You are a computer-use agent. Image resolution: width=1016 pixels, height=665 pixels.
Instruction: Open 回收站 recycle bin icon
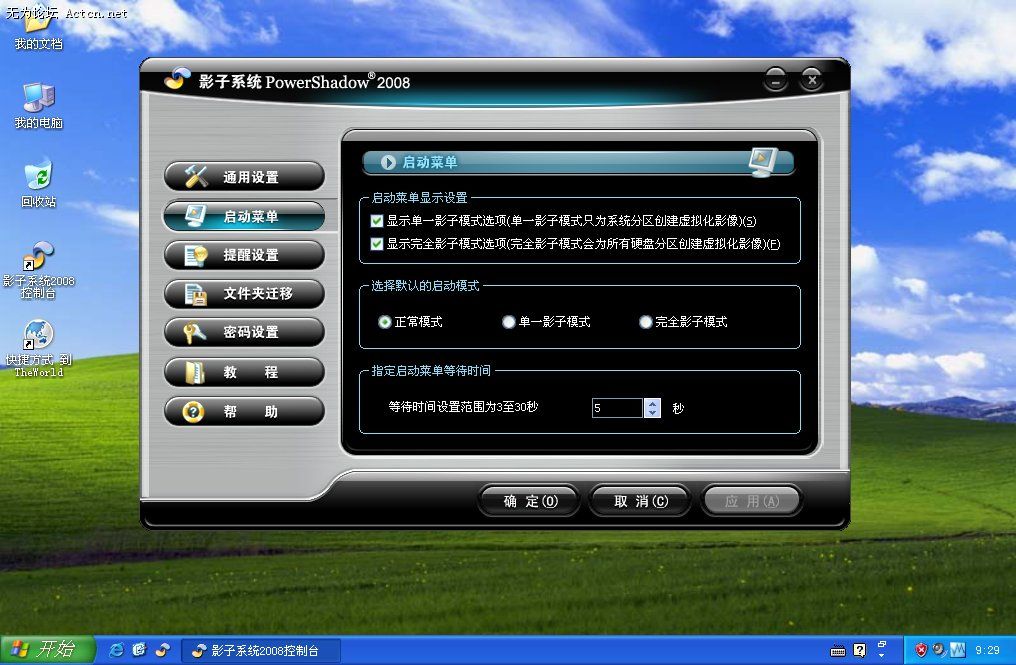point(38,183)
